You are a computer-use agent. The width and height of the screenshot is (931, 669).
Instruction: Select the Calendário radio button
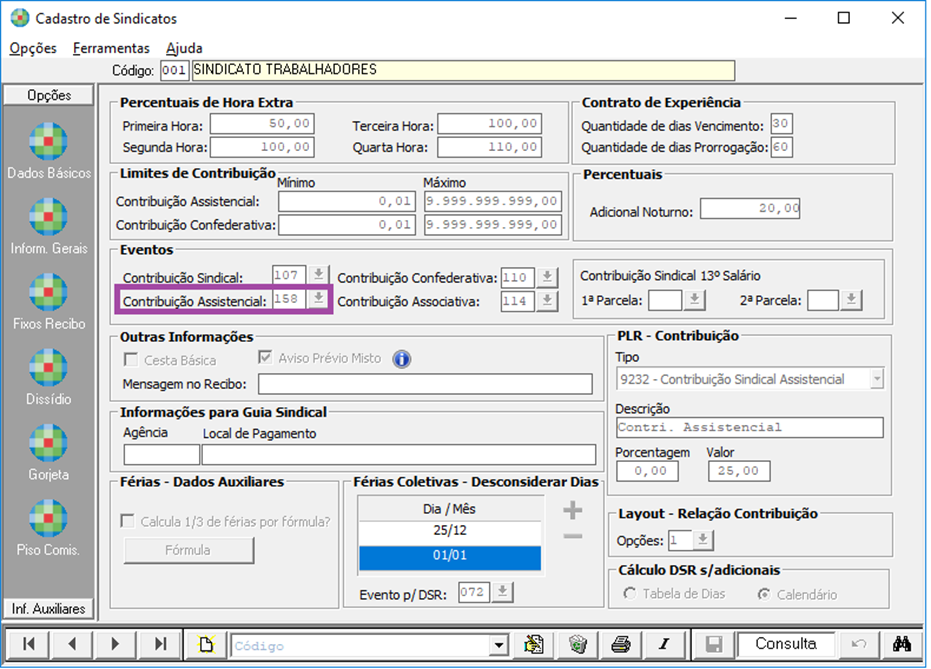tap(764, 594)
